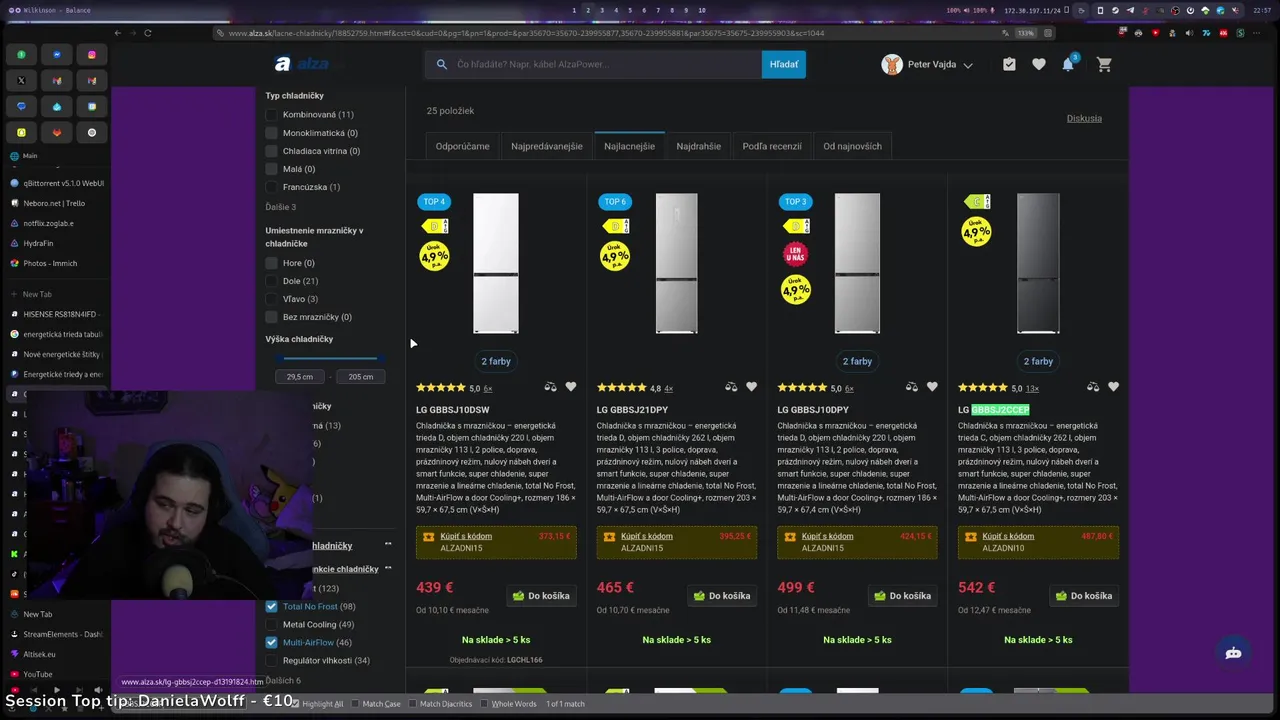Screen dimensions: 1280x720
Task: Check the Kombinovaná (11) filter
Action: [x=271, y=115]
